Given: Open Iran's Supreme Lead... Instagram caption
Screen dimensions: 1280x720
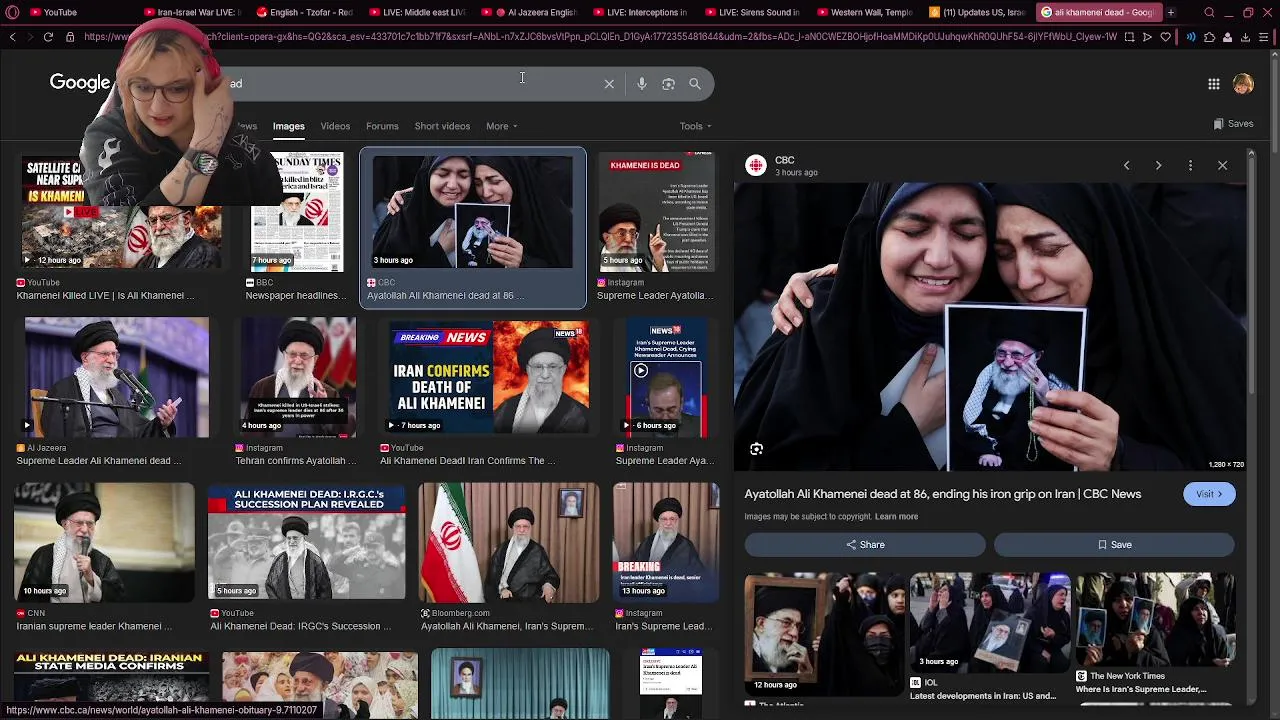Looking at the screenshot, I should pyautogui.click(x=663, y=626).
